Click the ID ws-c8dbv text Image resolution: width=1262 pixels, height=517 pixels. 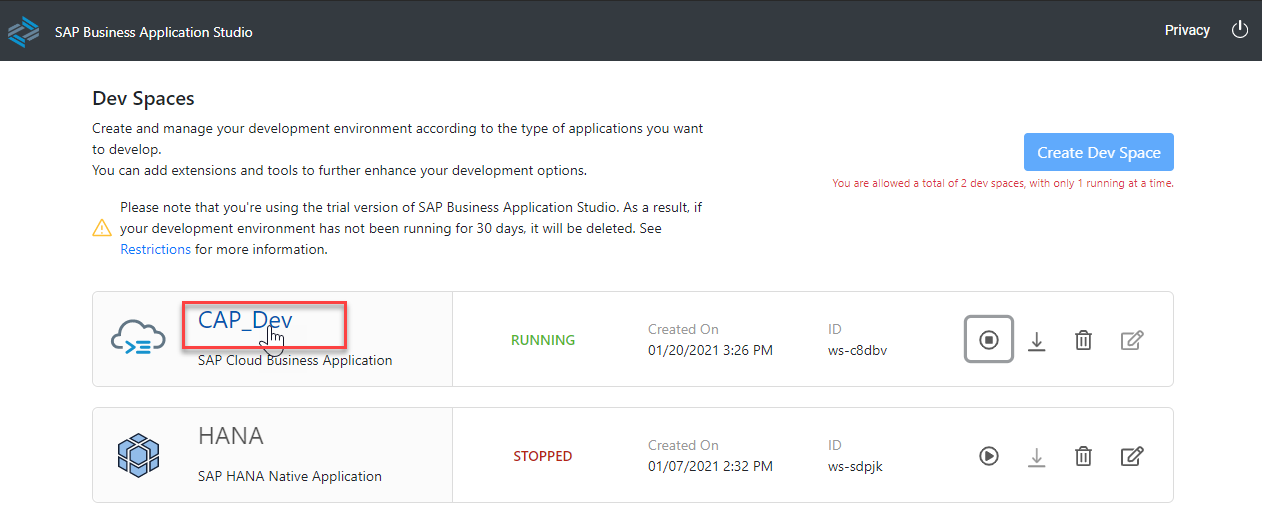click(x=857, y=350)
